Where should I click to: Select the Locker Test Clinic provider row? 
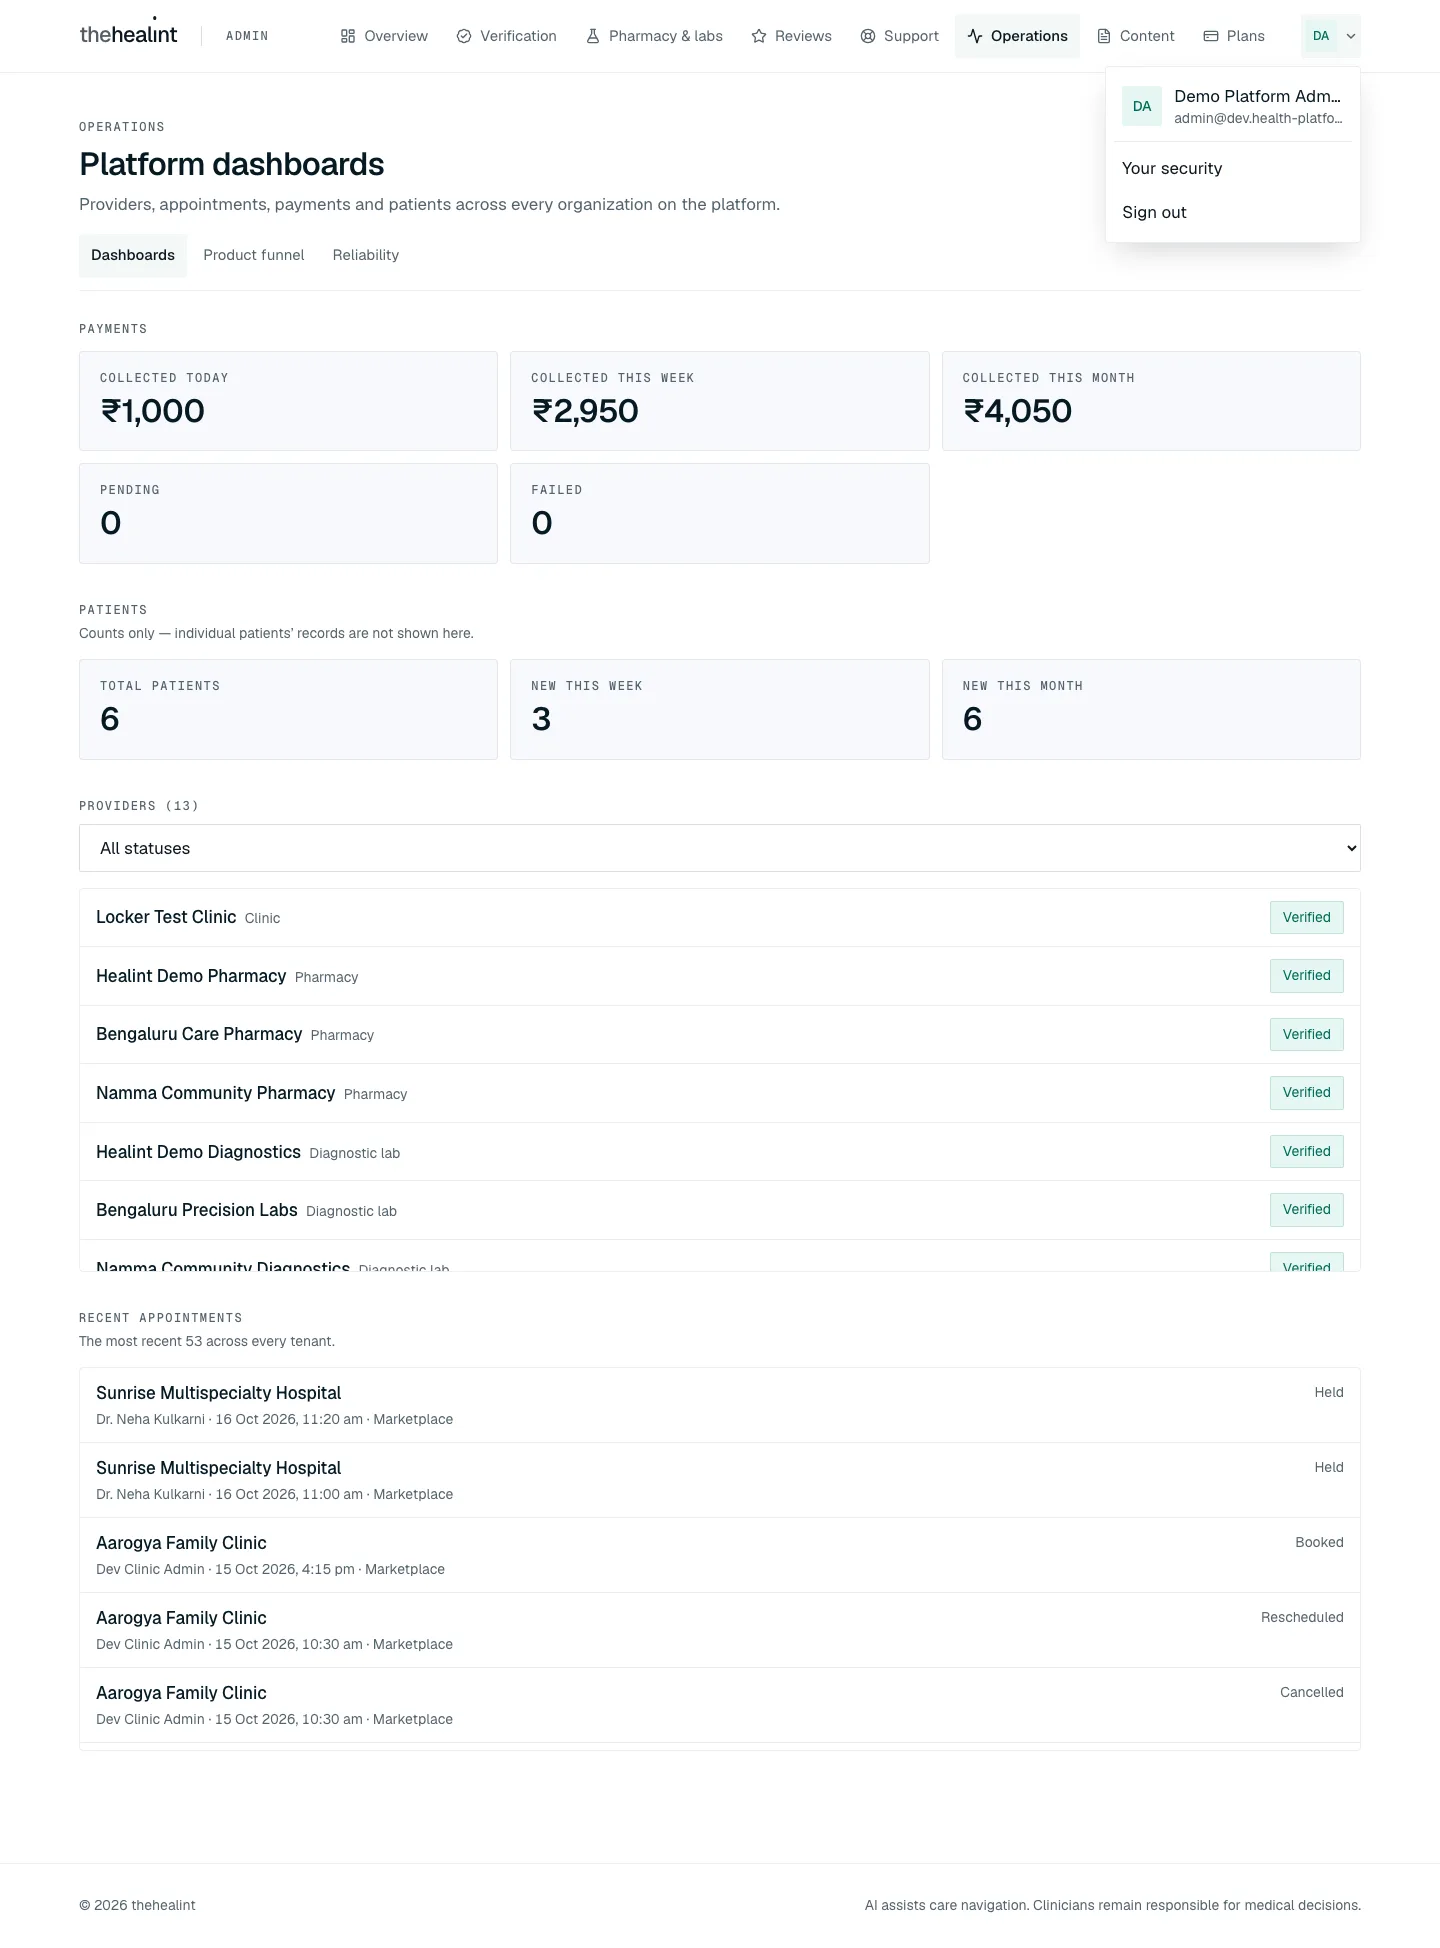click(720, 918)
